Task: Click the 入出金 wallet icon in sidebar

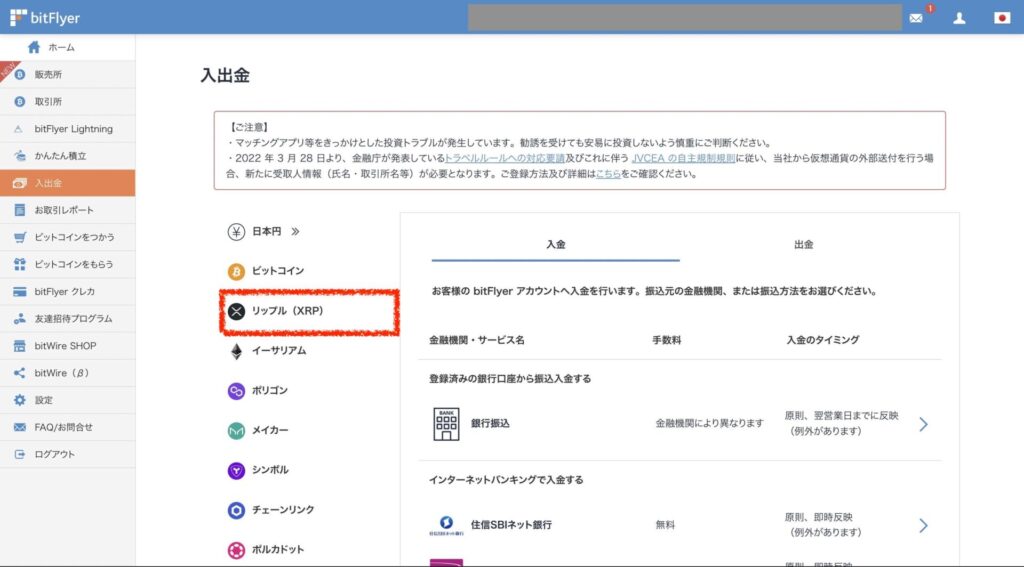Action: (x=20, y=183)
